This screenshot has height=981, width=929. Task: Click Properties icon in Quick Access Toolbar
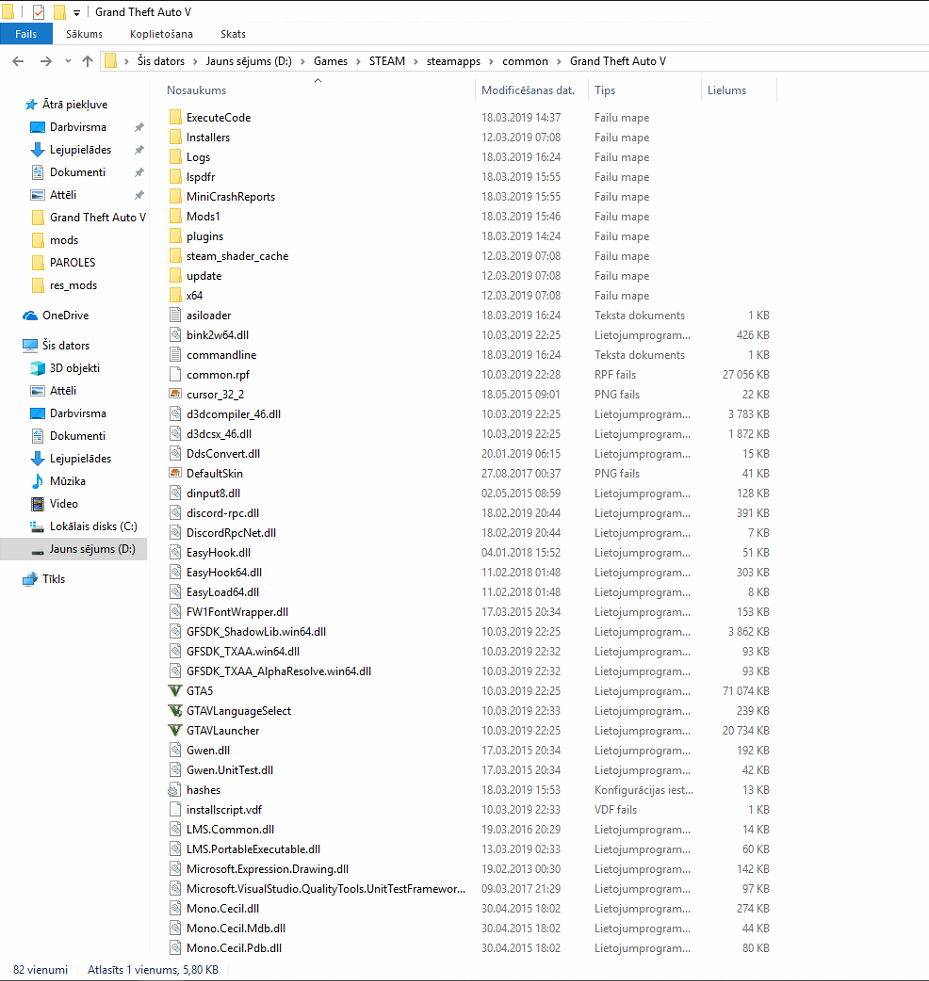[x=39, y=12]
